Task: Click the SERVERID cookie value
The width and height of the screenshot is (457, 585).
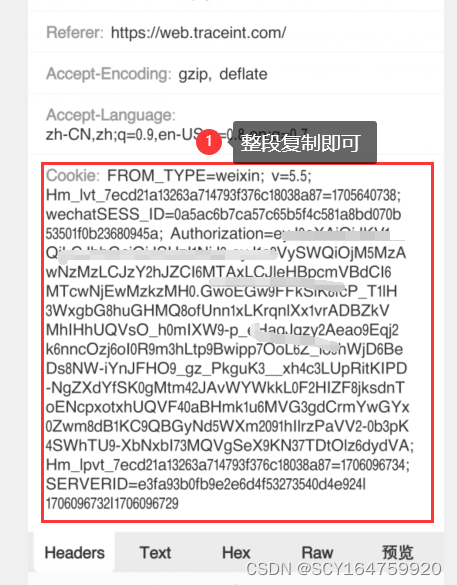Action: click(206, 484)
